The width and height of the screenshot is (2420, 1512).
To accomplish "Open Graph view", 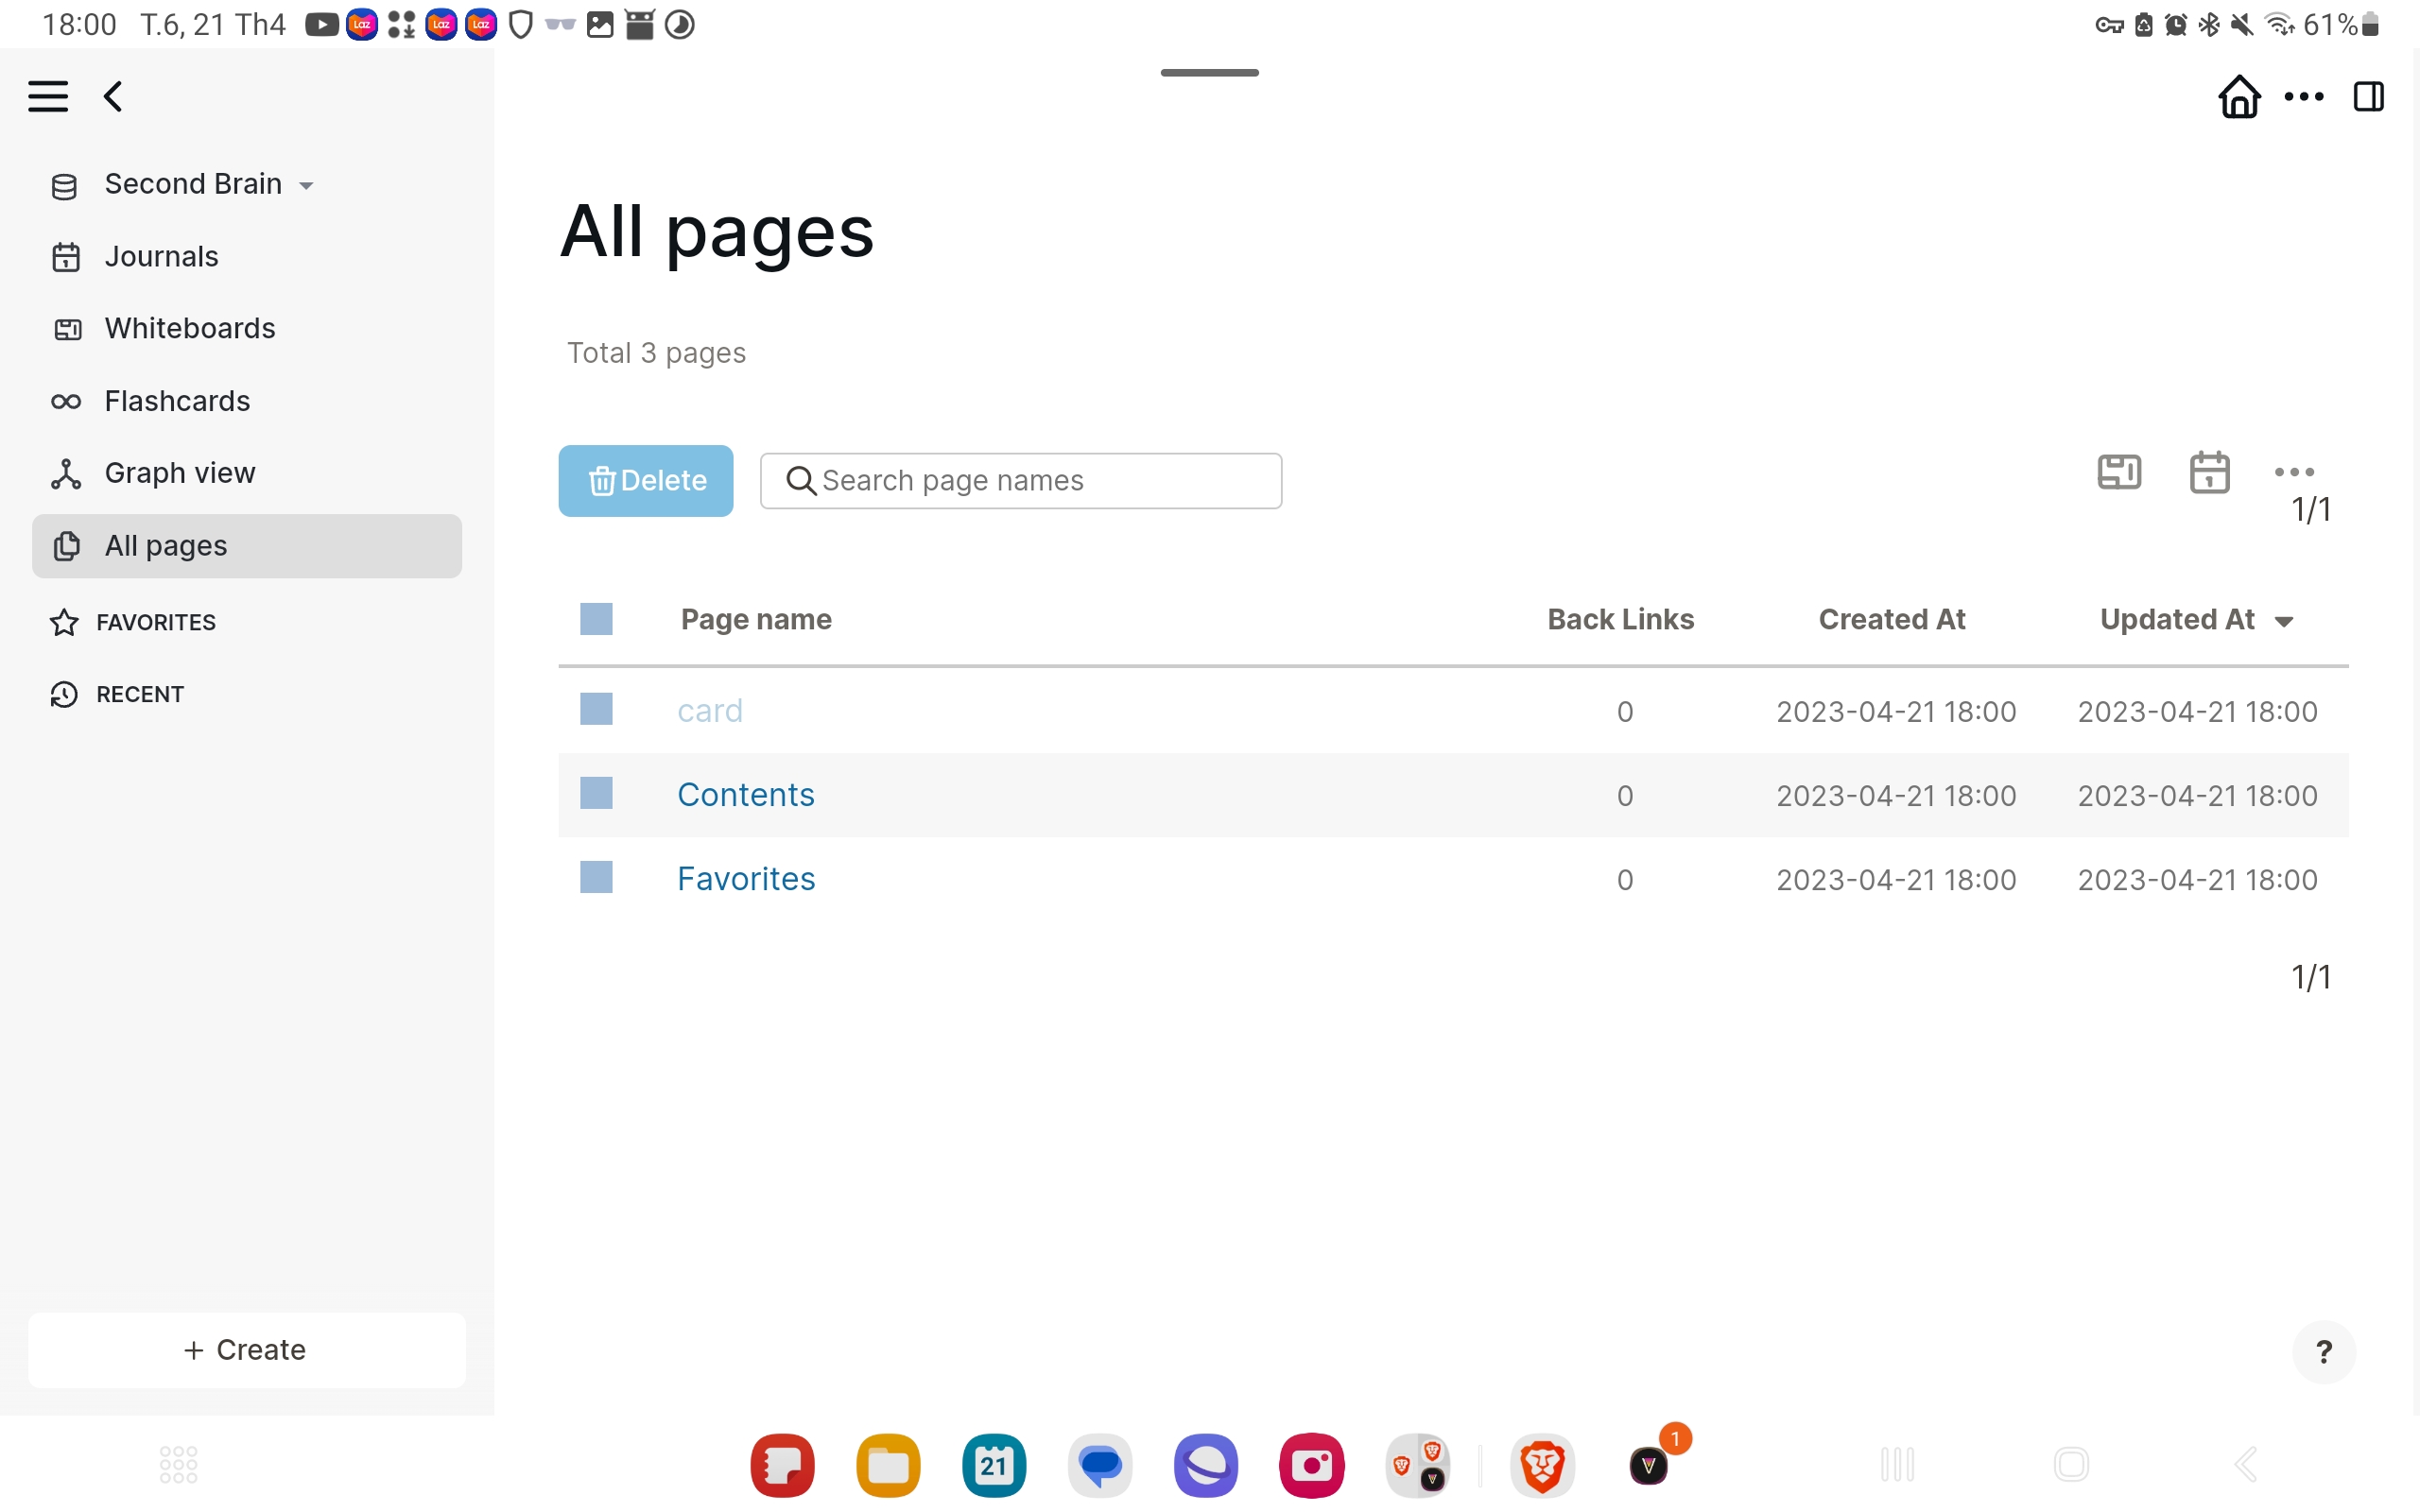I will [x=179, y=472].
